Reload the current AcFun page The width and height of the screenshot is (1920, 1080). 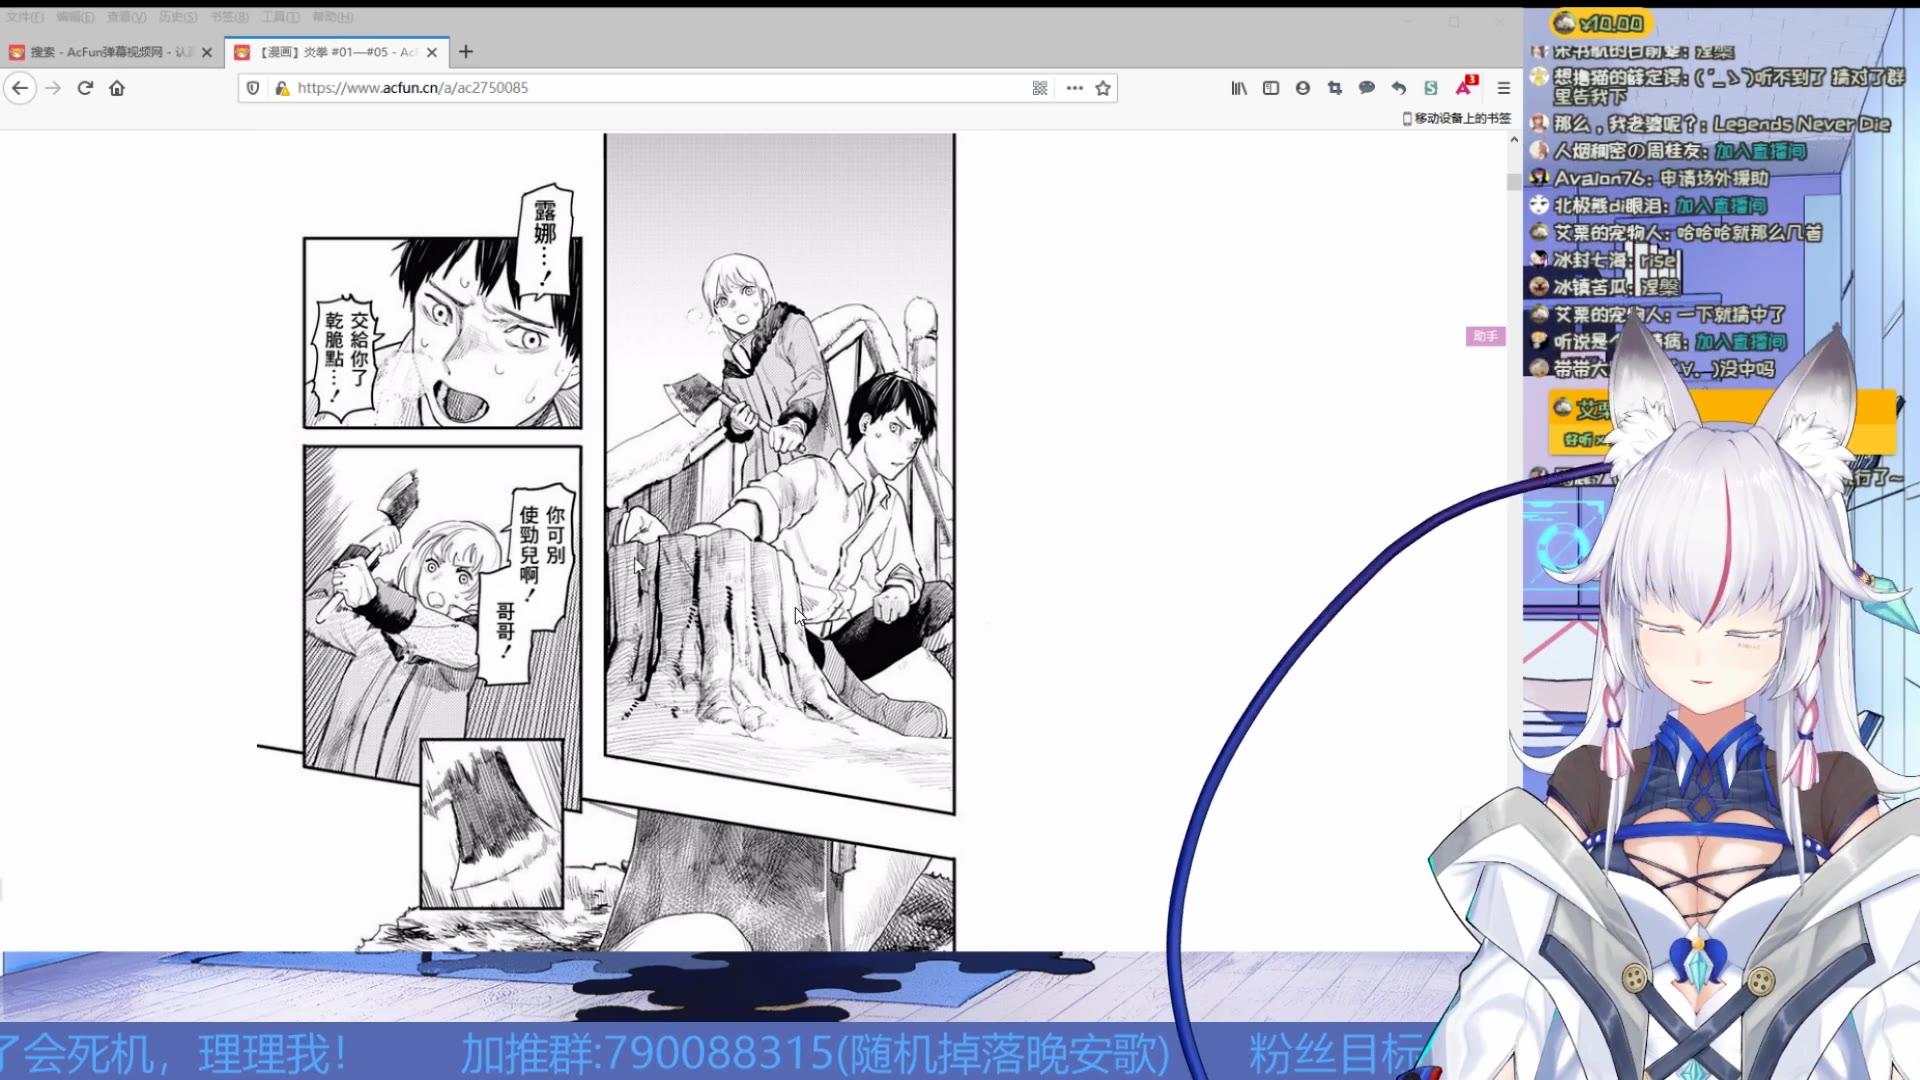pyautogui.click(x=85, y=88)
